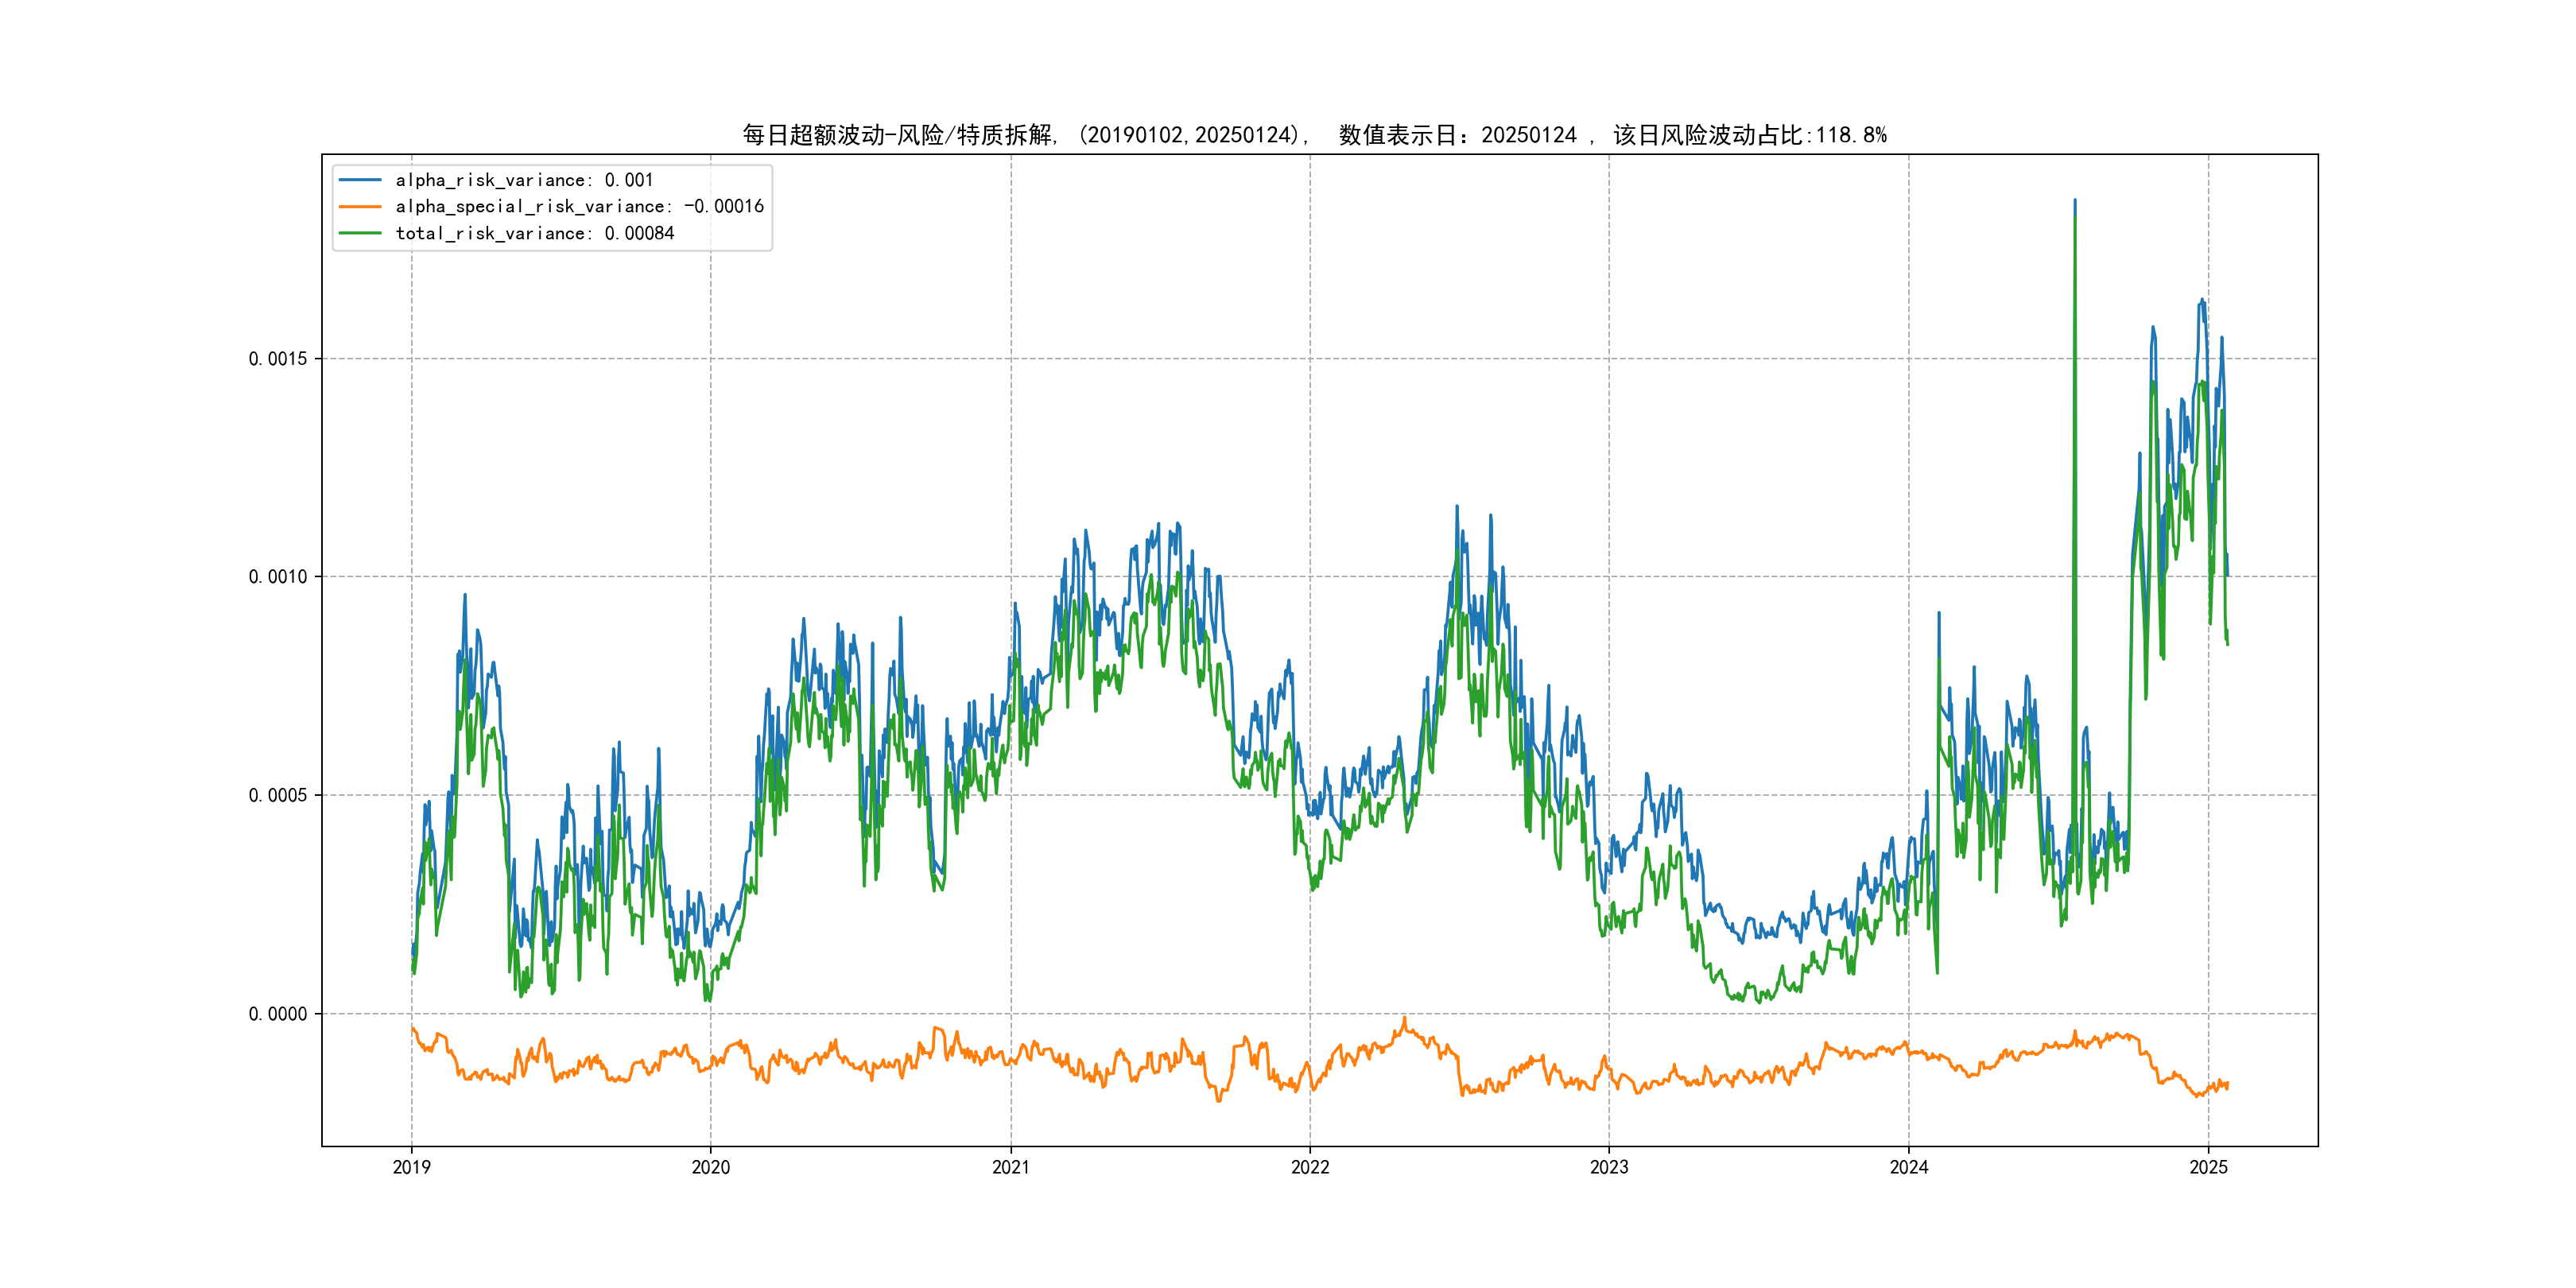Click the 2025 x-axis tick label
Screen dimensions: 2576x1288
2208,1167
